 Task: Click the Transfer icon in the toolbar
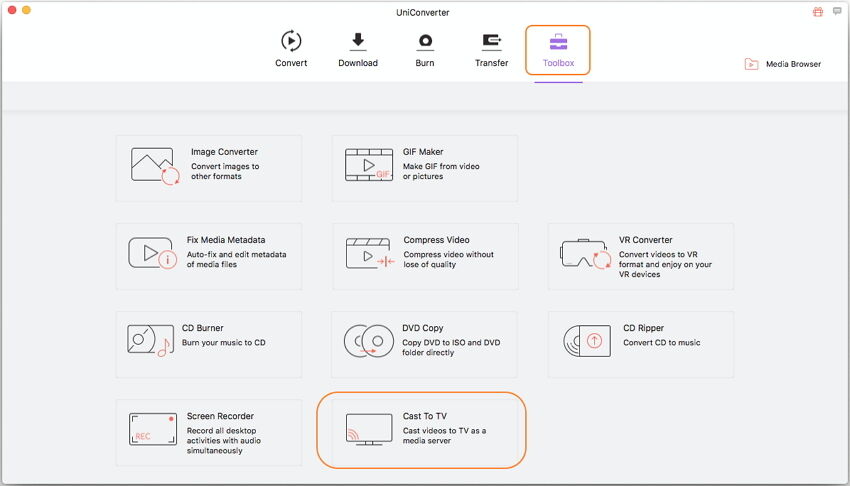(492, 41)
